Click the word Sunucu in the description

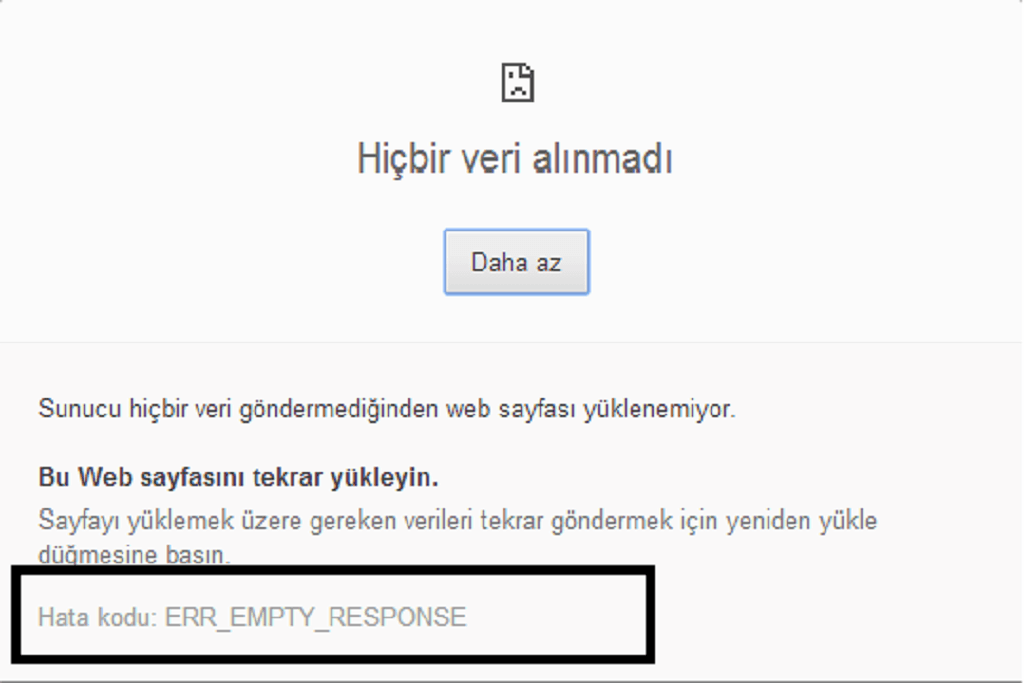point(80,409)
